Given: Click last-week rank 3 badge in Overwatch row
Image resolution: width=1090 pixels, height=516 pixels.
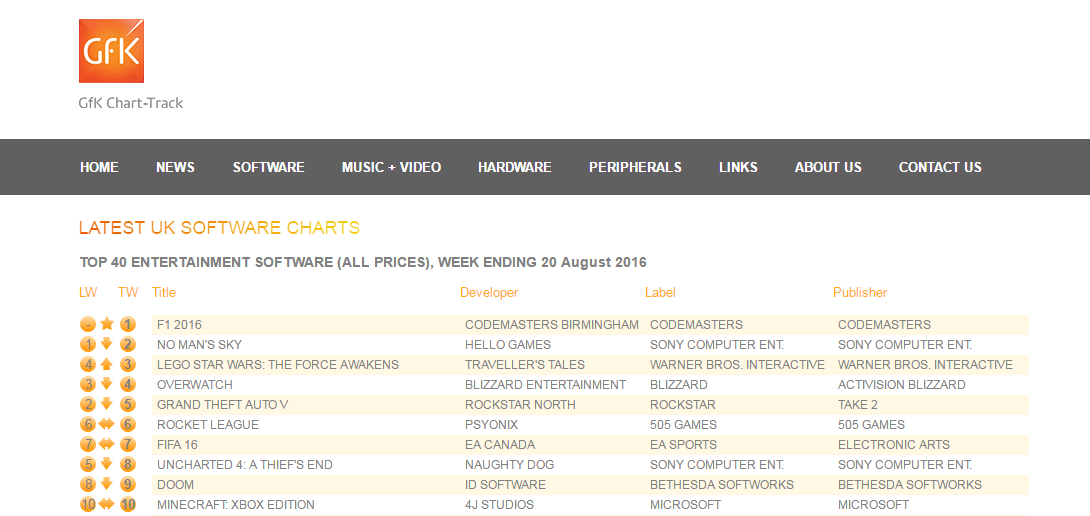Looking at the screenshot, I should tap(88, 385).
